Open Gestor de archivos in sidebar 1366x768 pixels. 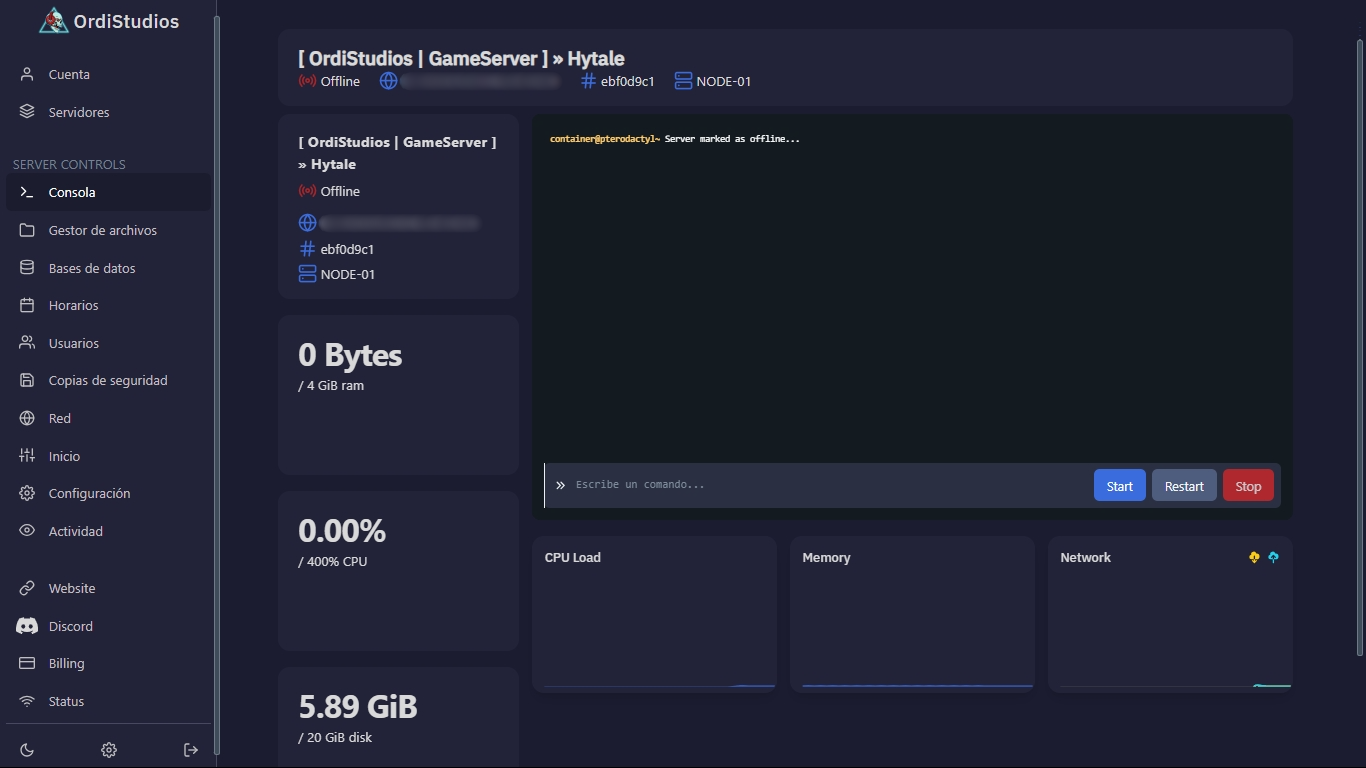(102, 230)
